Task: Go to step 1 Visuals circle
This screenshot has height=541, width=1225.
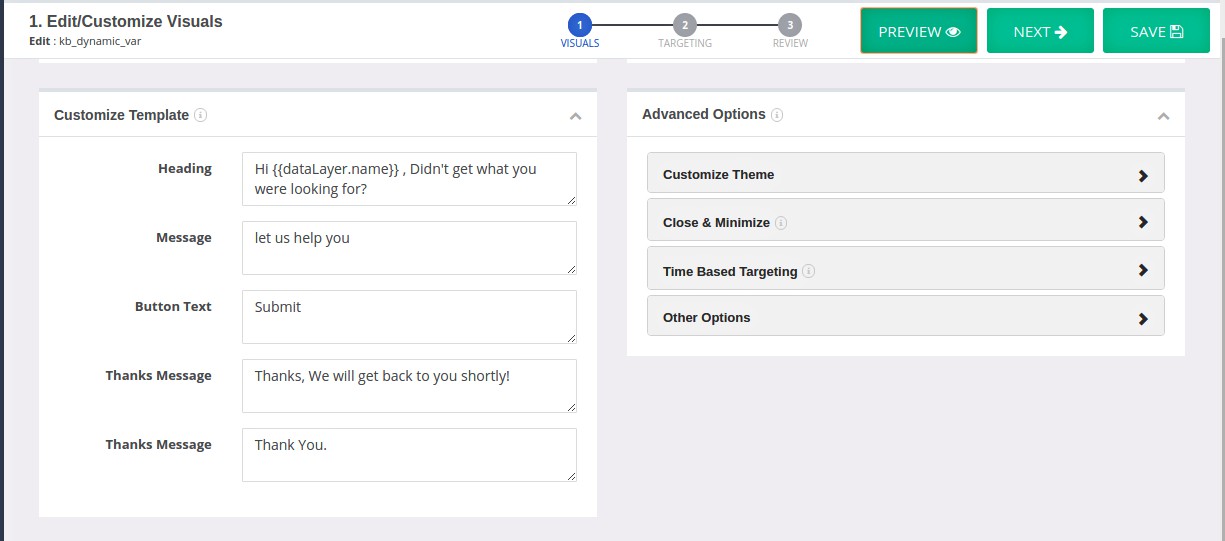Action: pyautogui.click(x=579, y=25)
